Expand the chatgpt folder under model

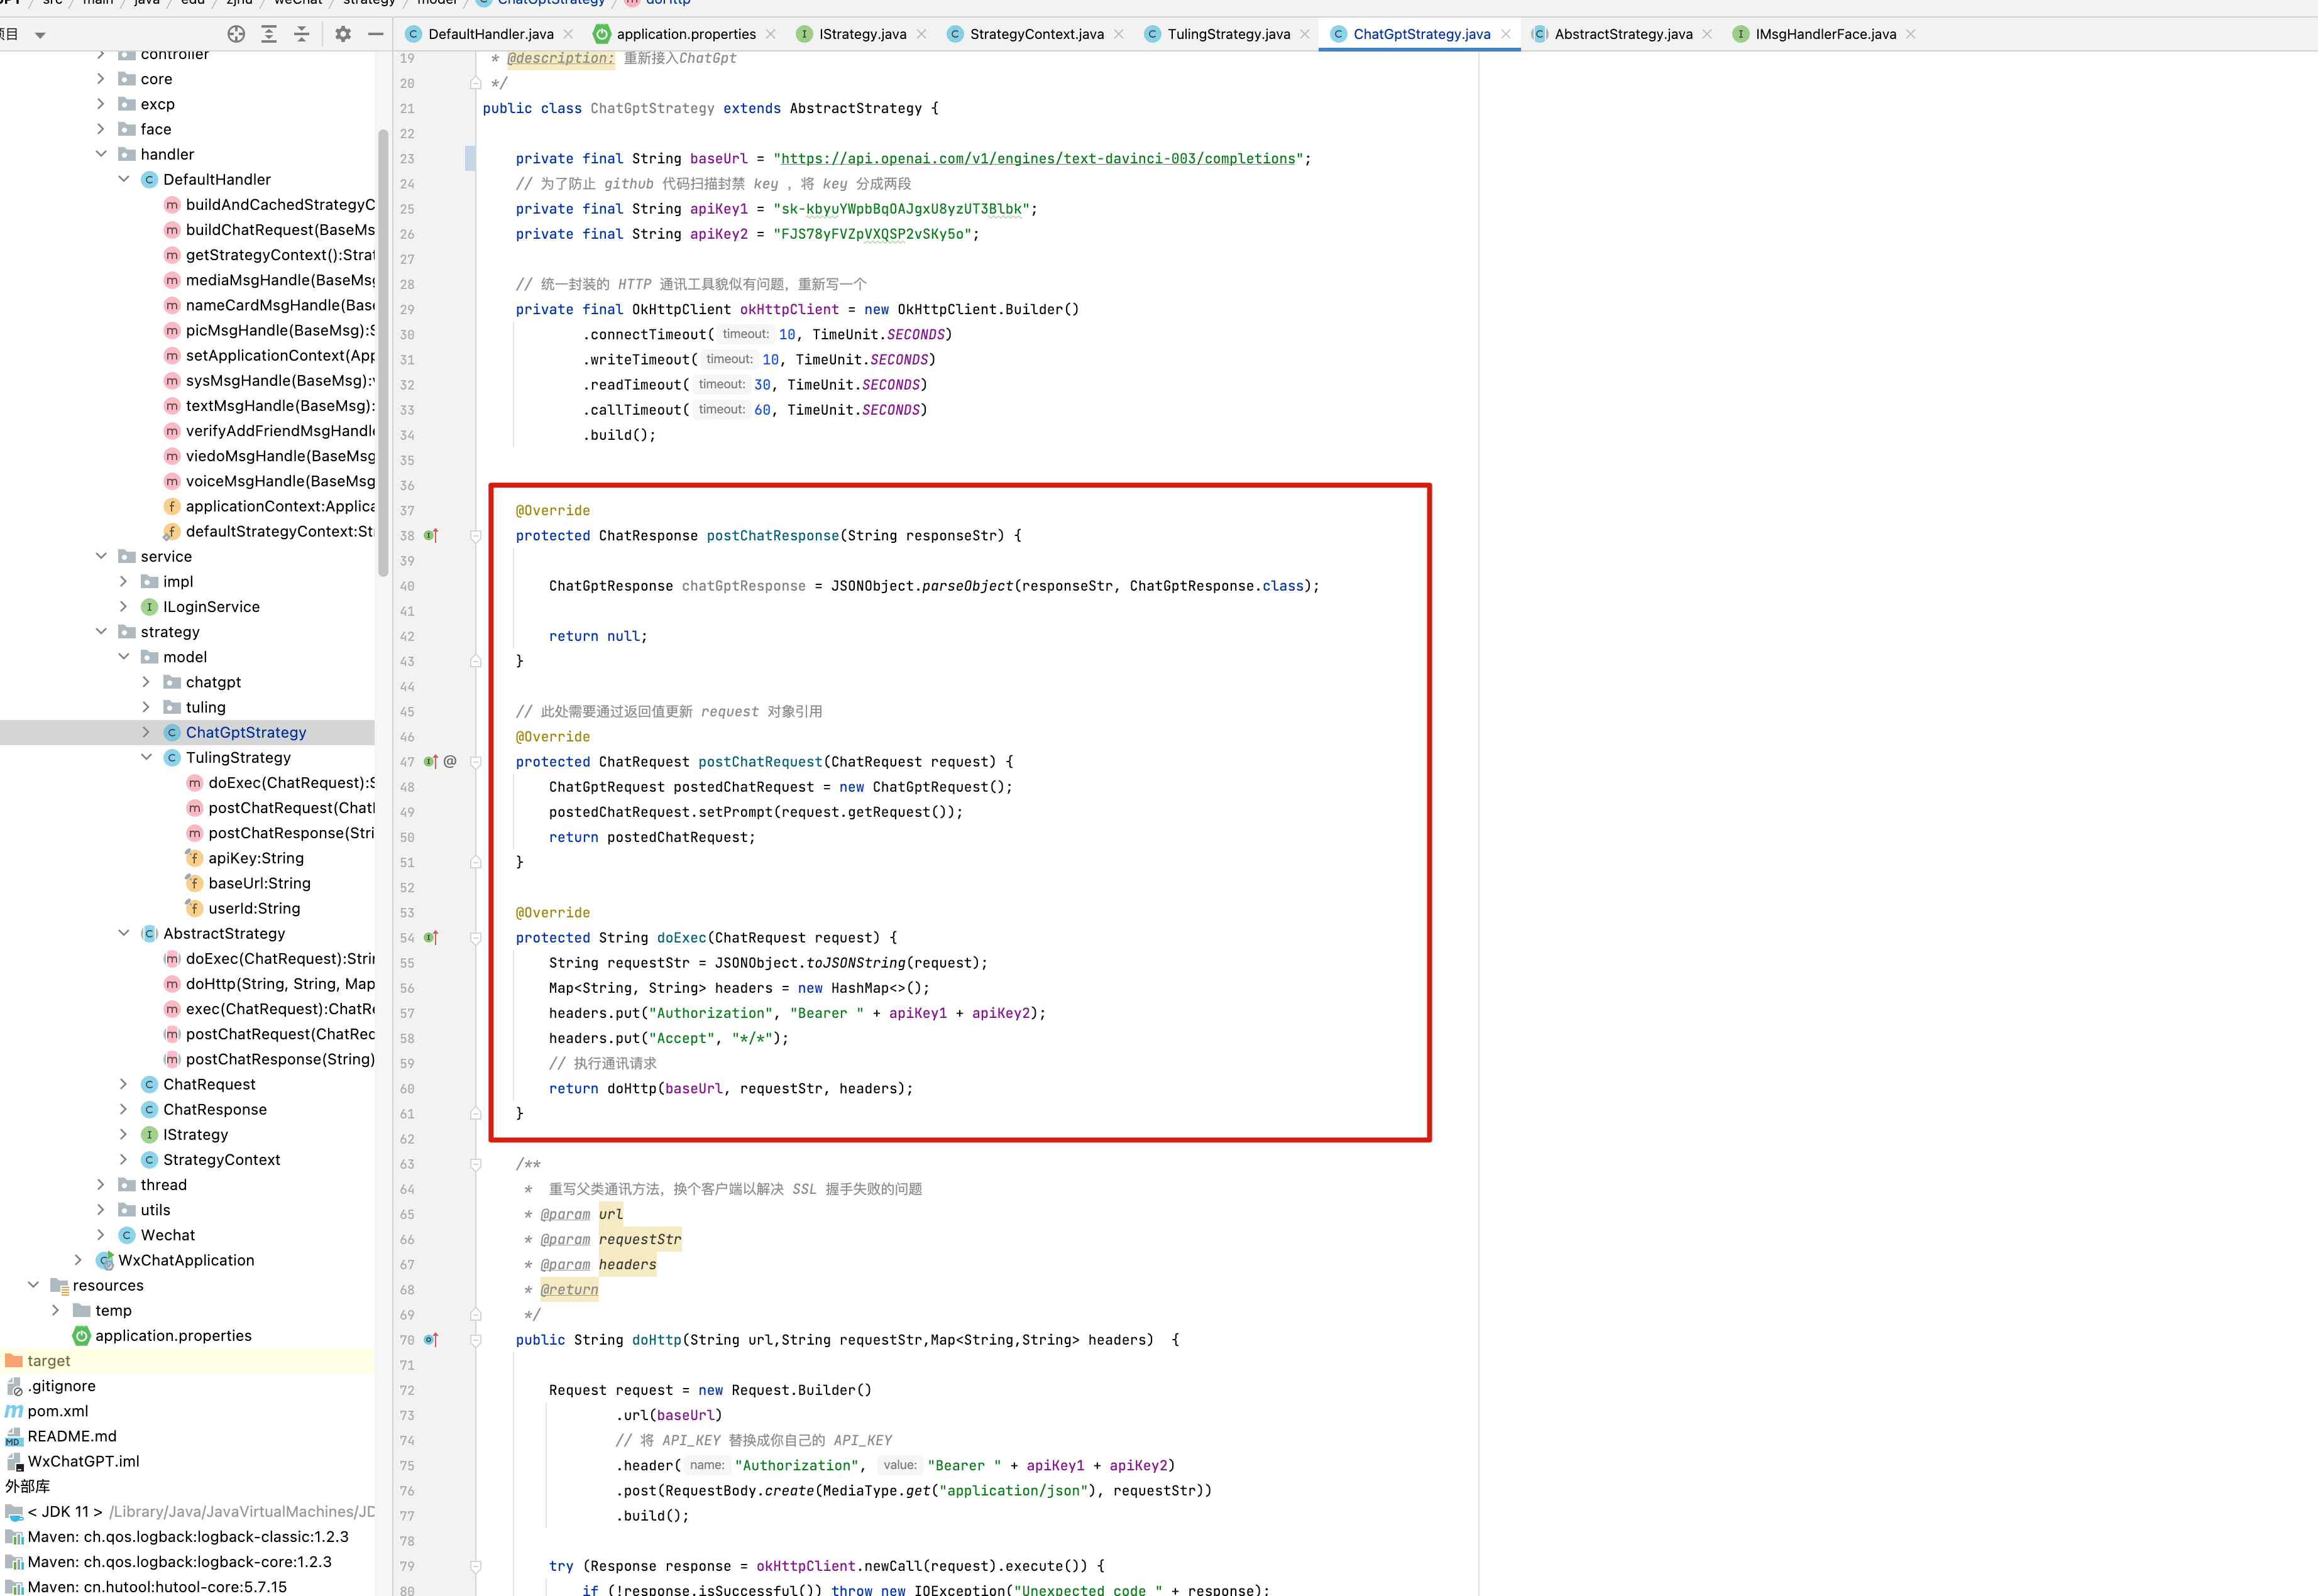(146, 682)
